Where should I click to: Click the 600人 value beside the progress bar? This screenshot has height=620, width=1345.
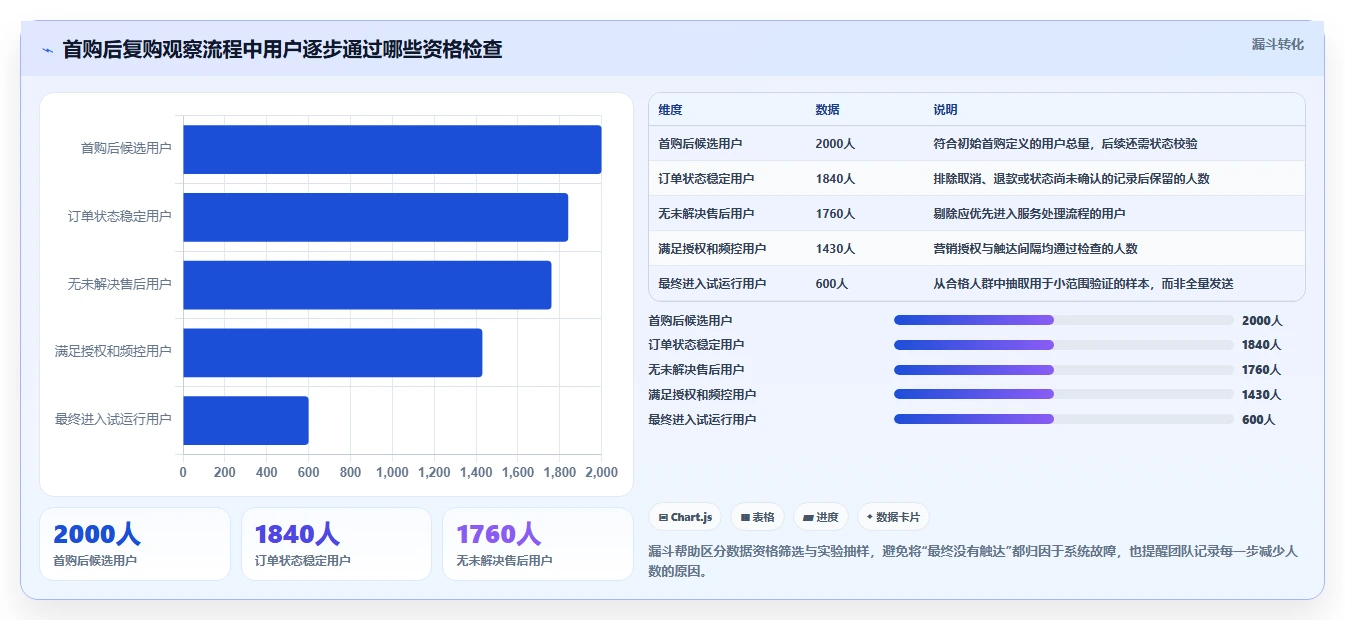(1258, 420)
